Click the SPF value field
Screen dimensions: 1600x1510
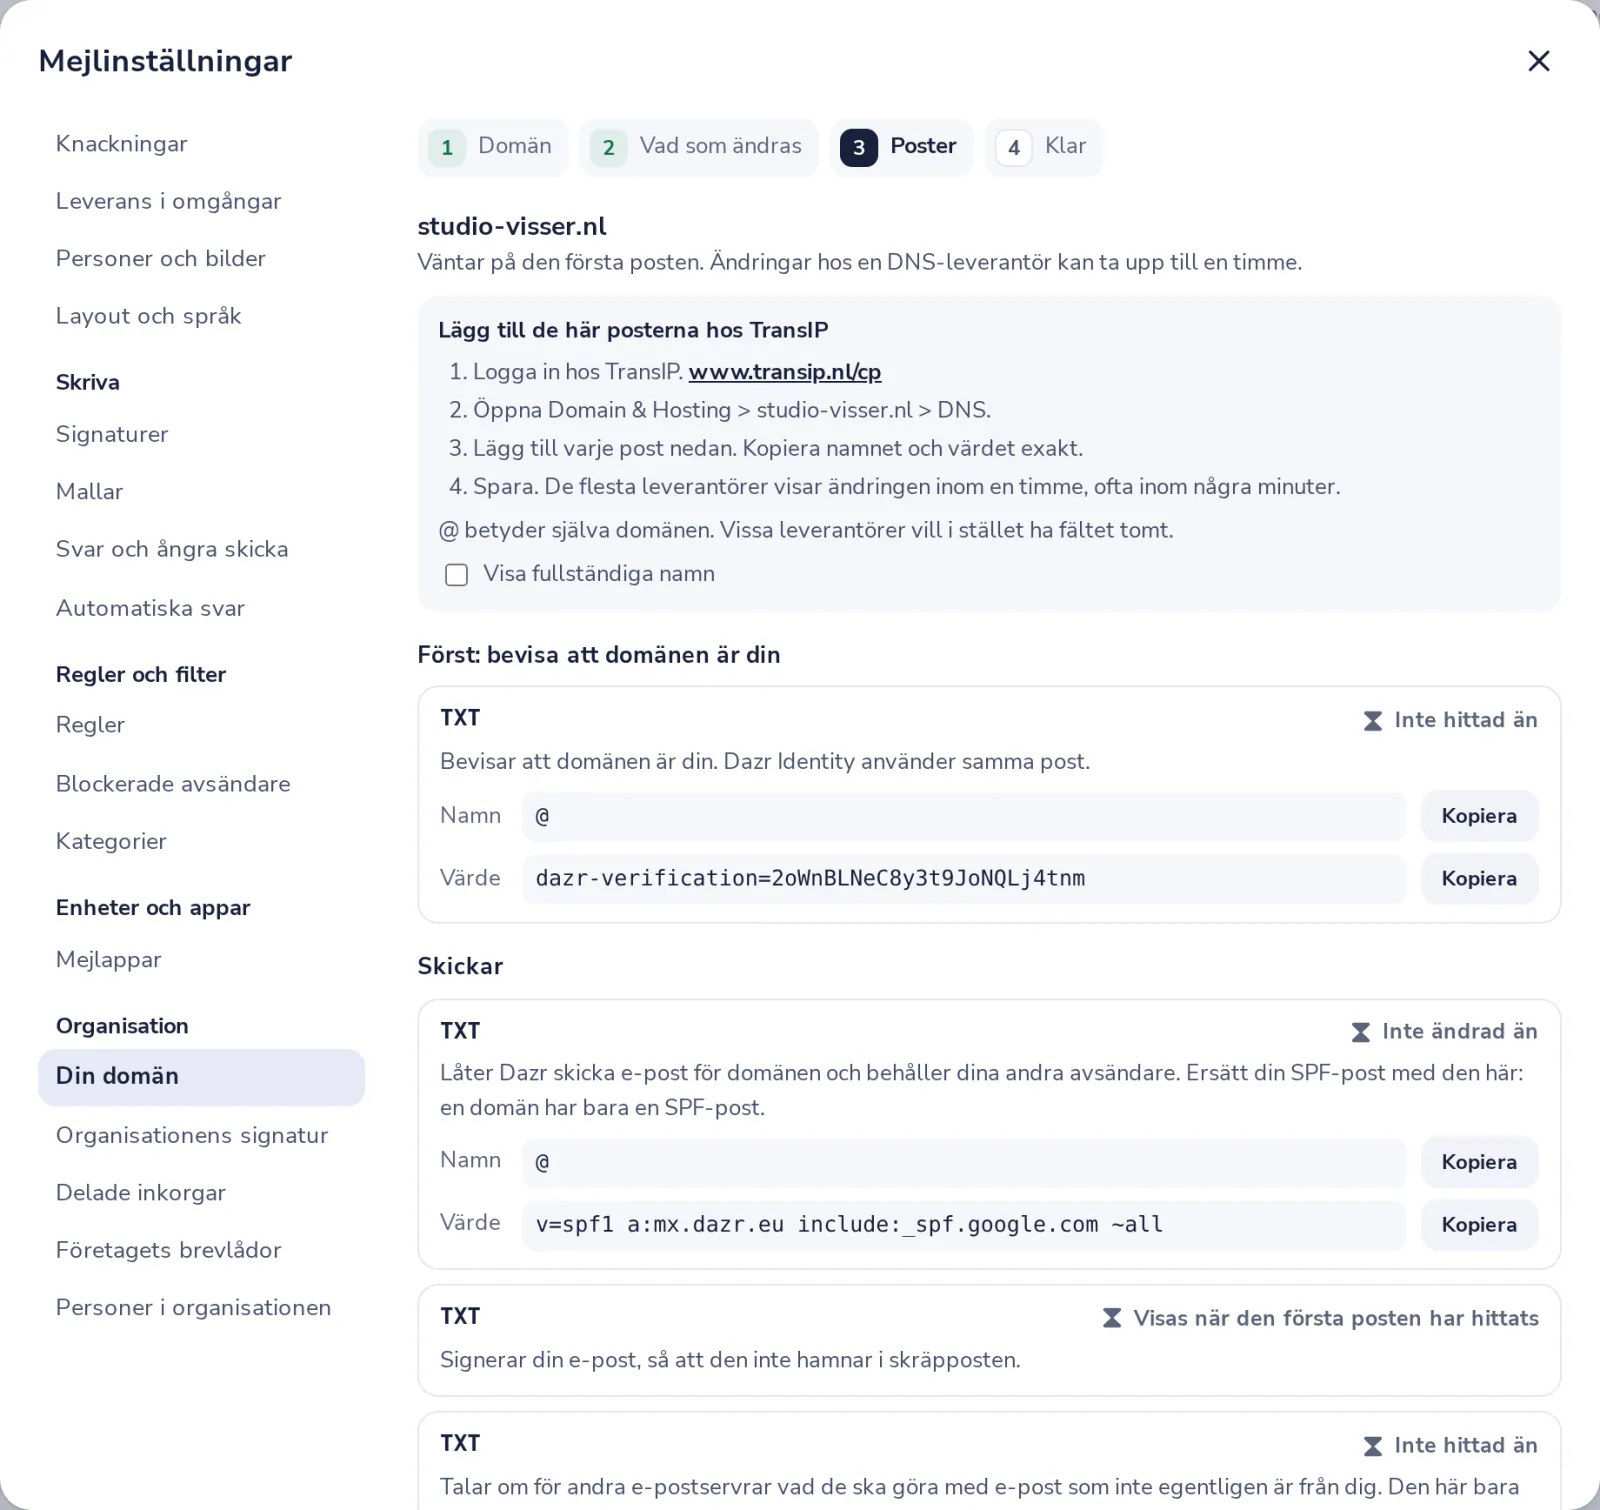point(964,1225)
